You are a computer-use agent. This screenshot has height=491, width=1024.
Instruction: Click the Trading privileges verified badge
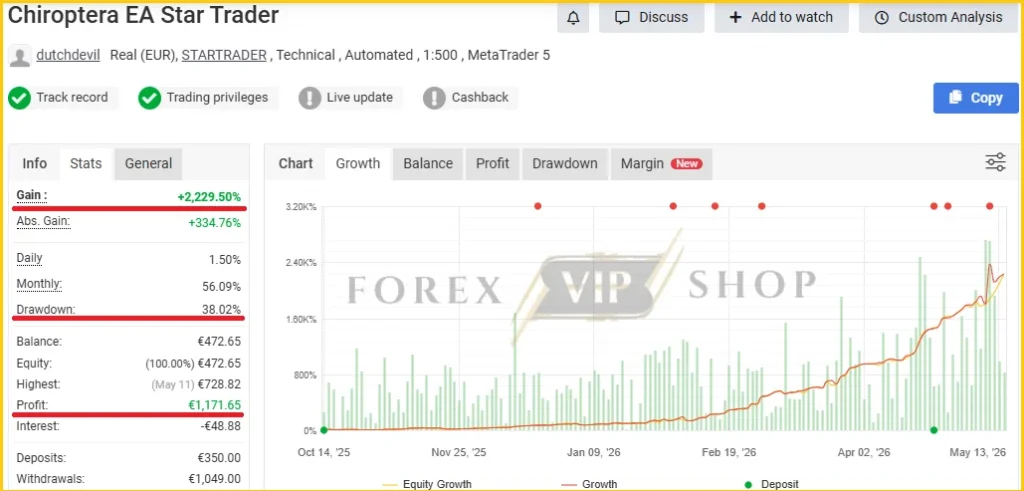[208, 98]
